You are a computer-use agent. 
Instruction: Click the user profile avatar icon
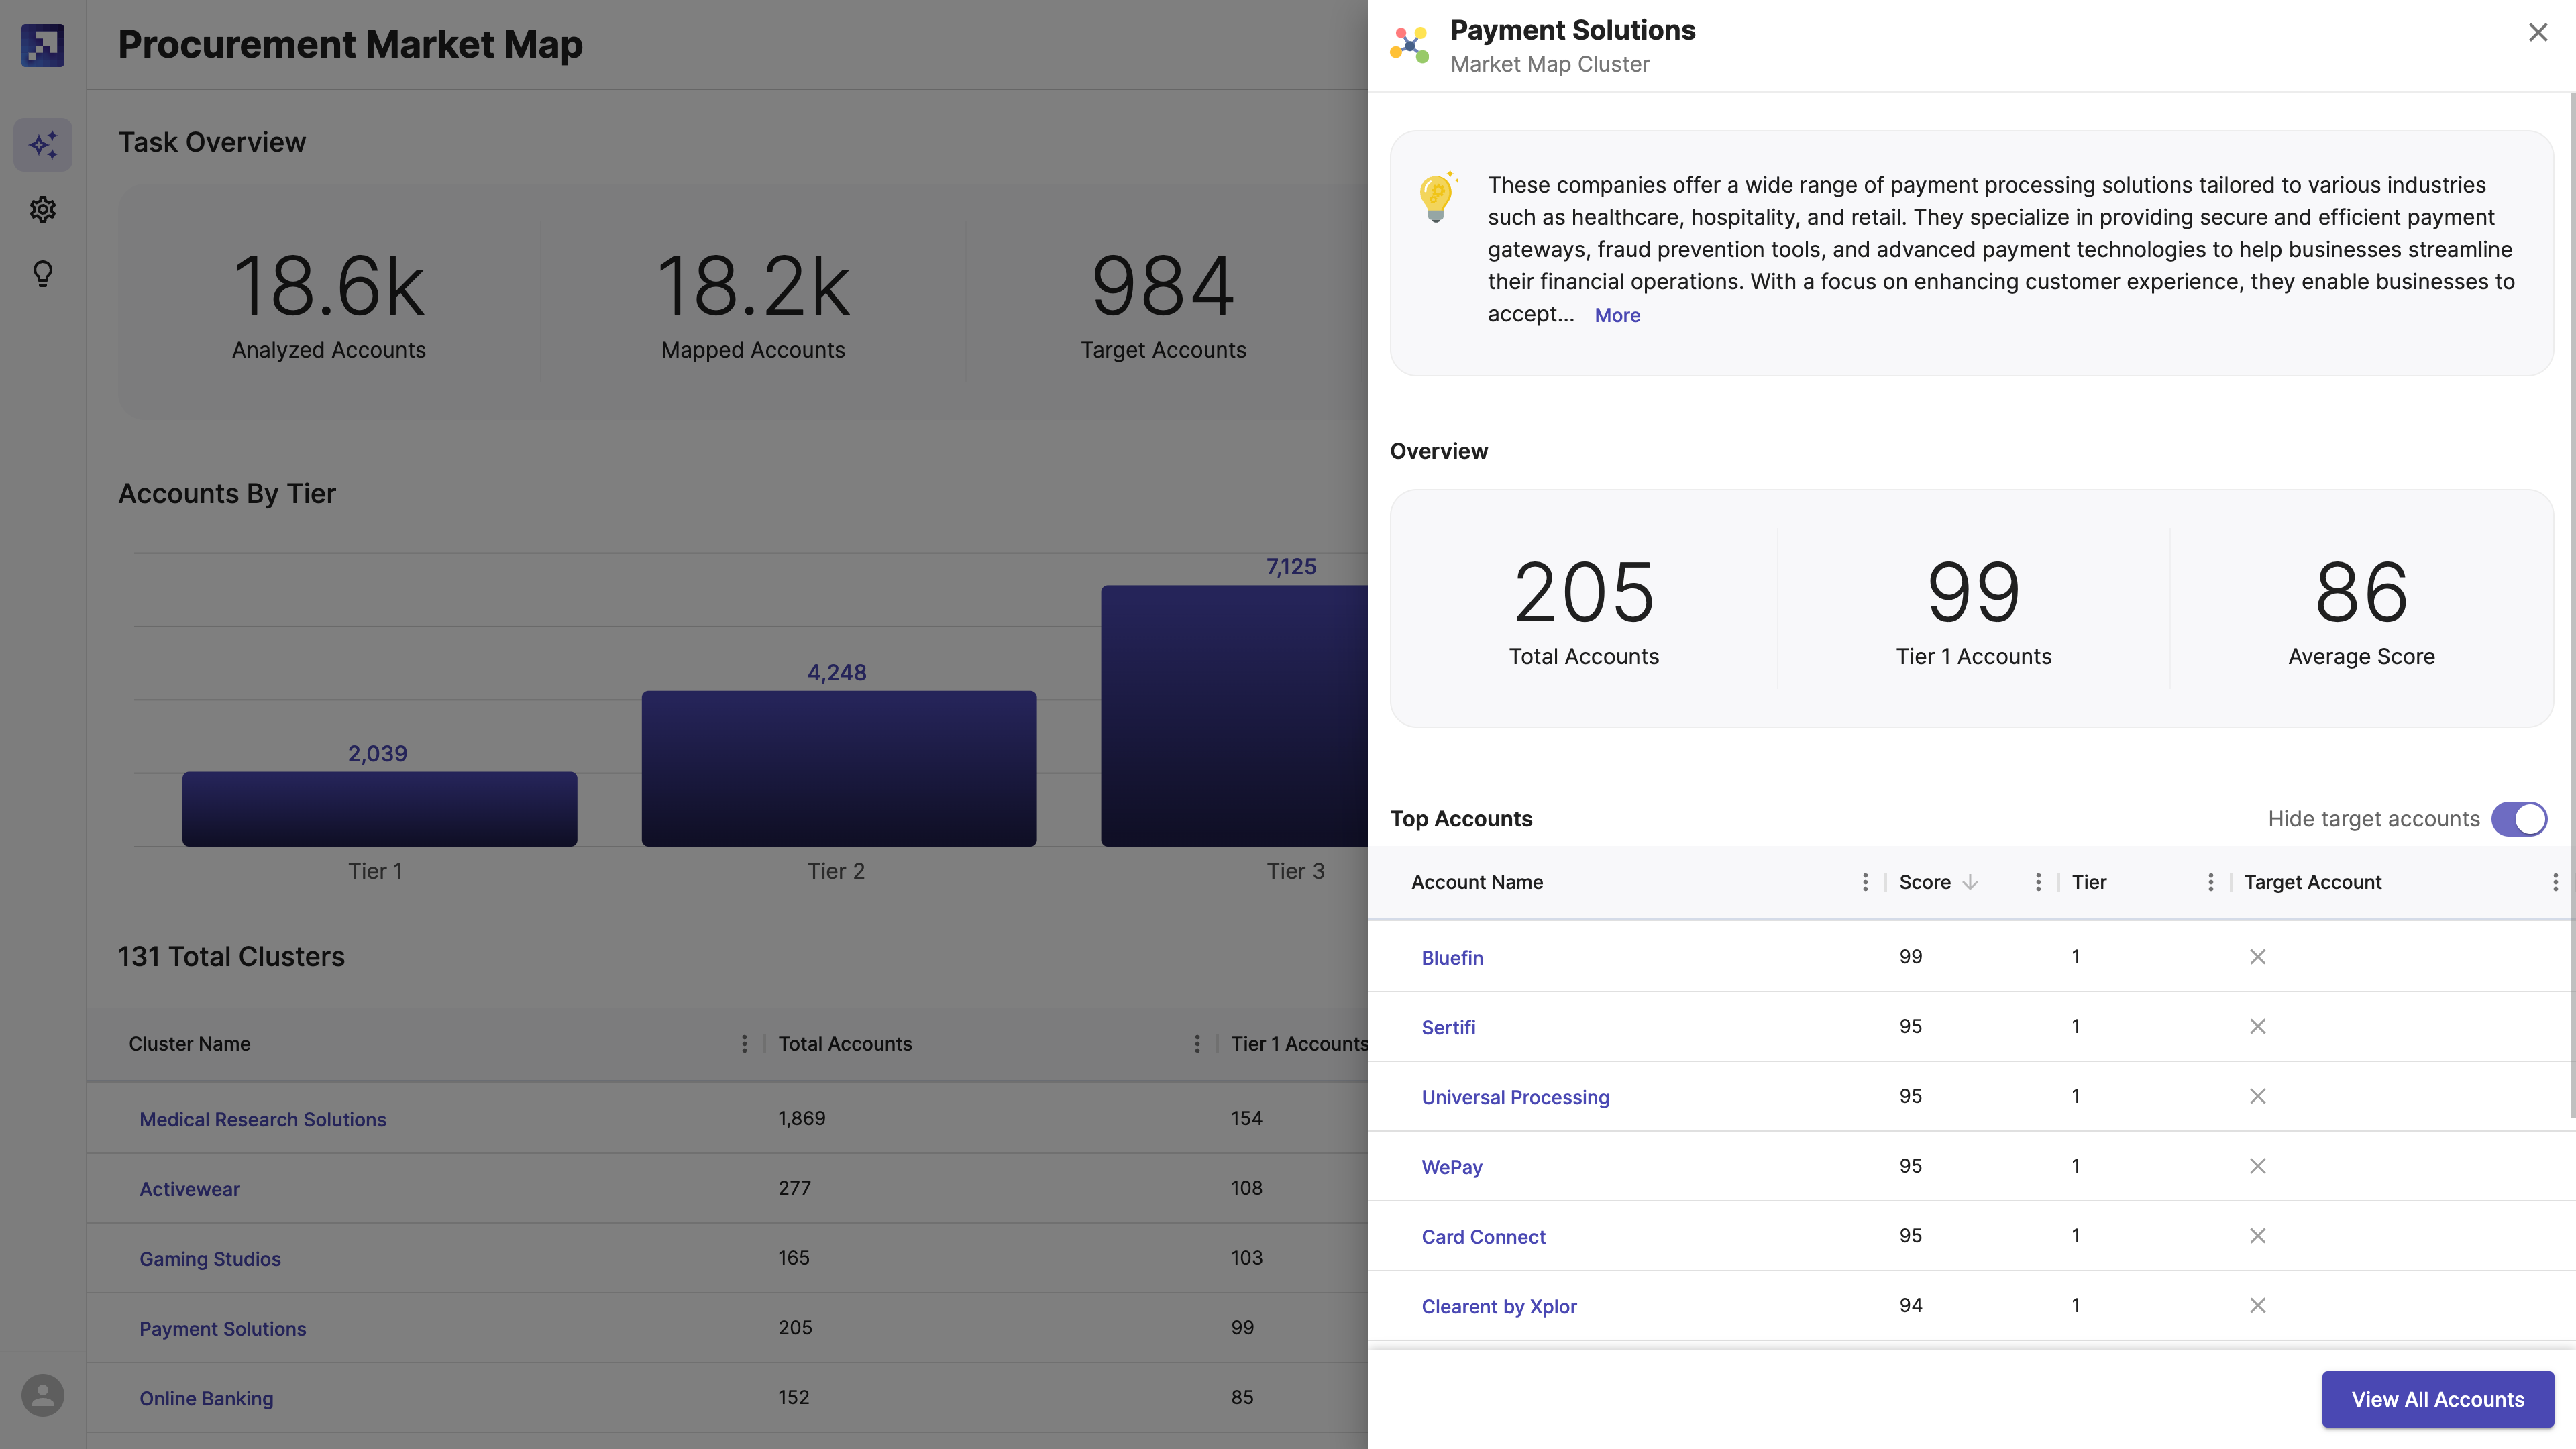[x=42, y=1395]
